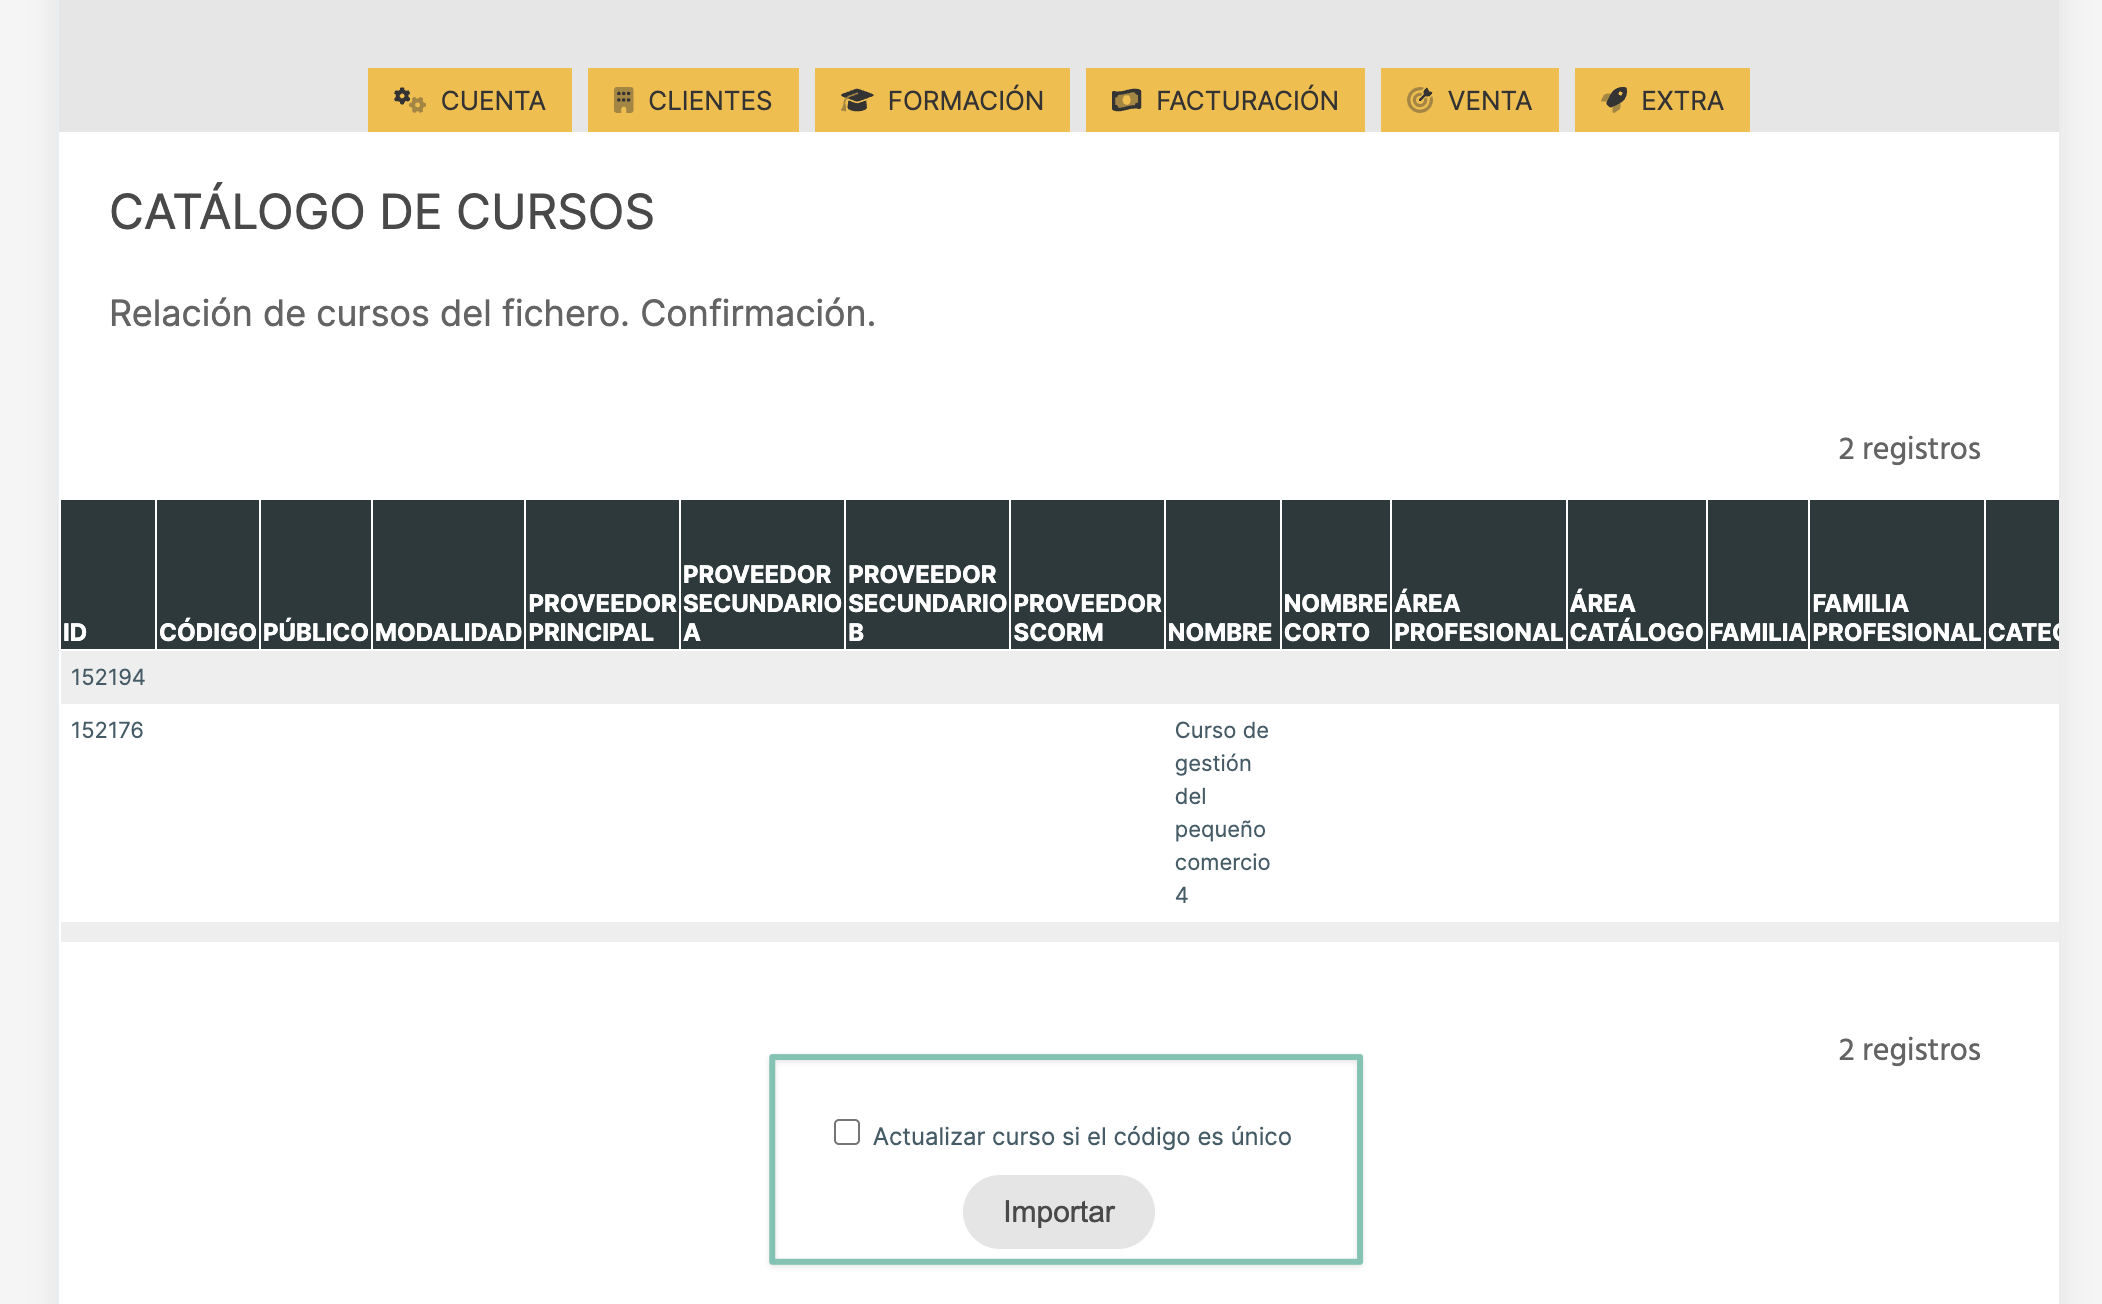Open the FACTURACIÓN menu tab
2102x1304 pixels.
(1225, 100)
